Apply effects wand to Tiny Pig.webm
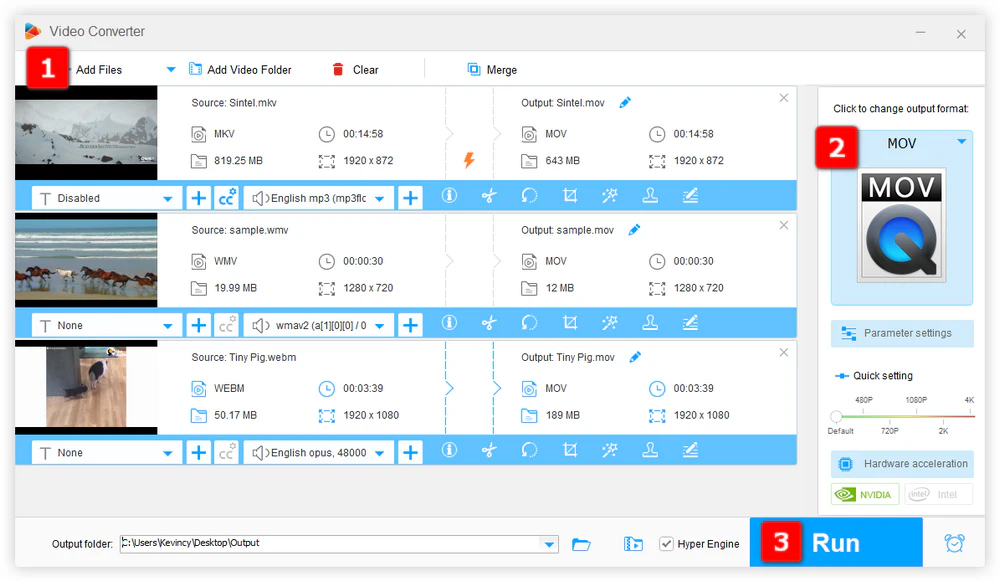Image resolution: width=1000 pixels, height=582 pixels. (x=610, y=450)
